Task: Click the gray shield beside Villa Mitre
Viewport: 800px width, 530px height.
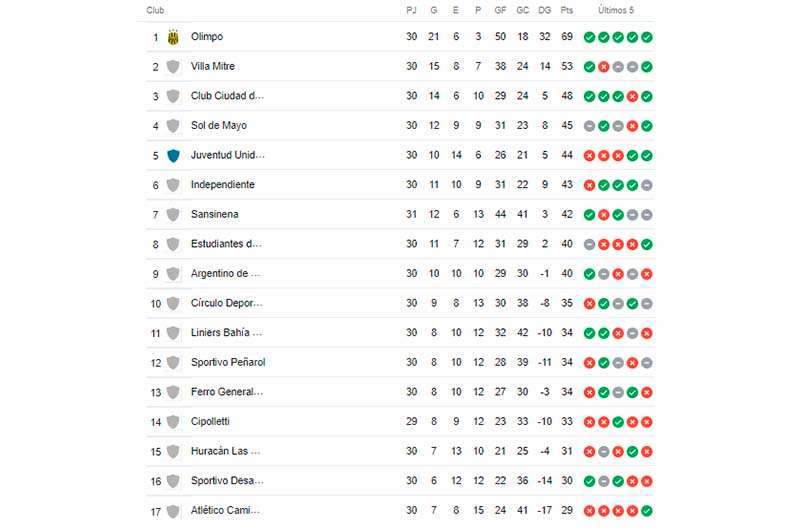Action: (173, 67)
